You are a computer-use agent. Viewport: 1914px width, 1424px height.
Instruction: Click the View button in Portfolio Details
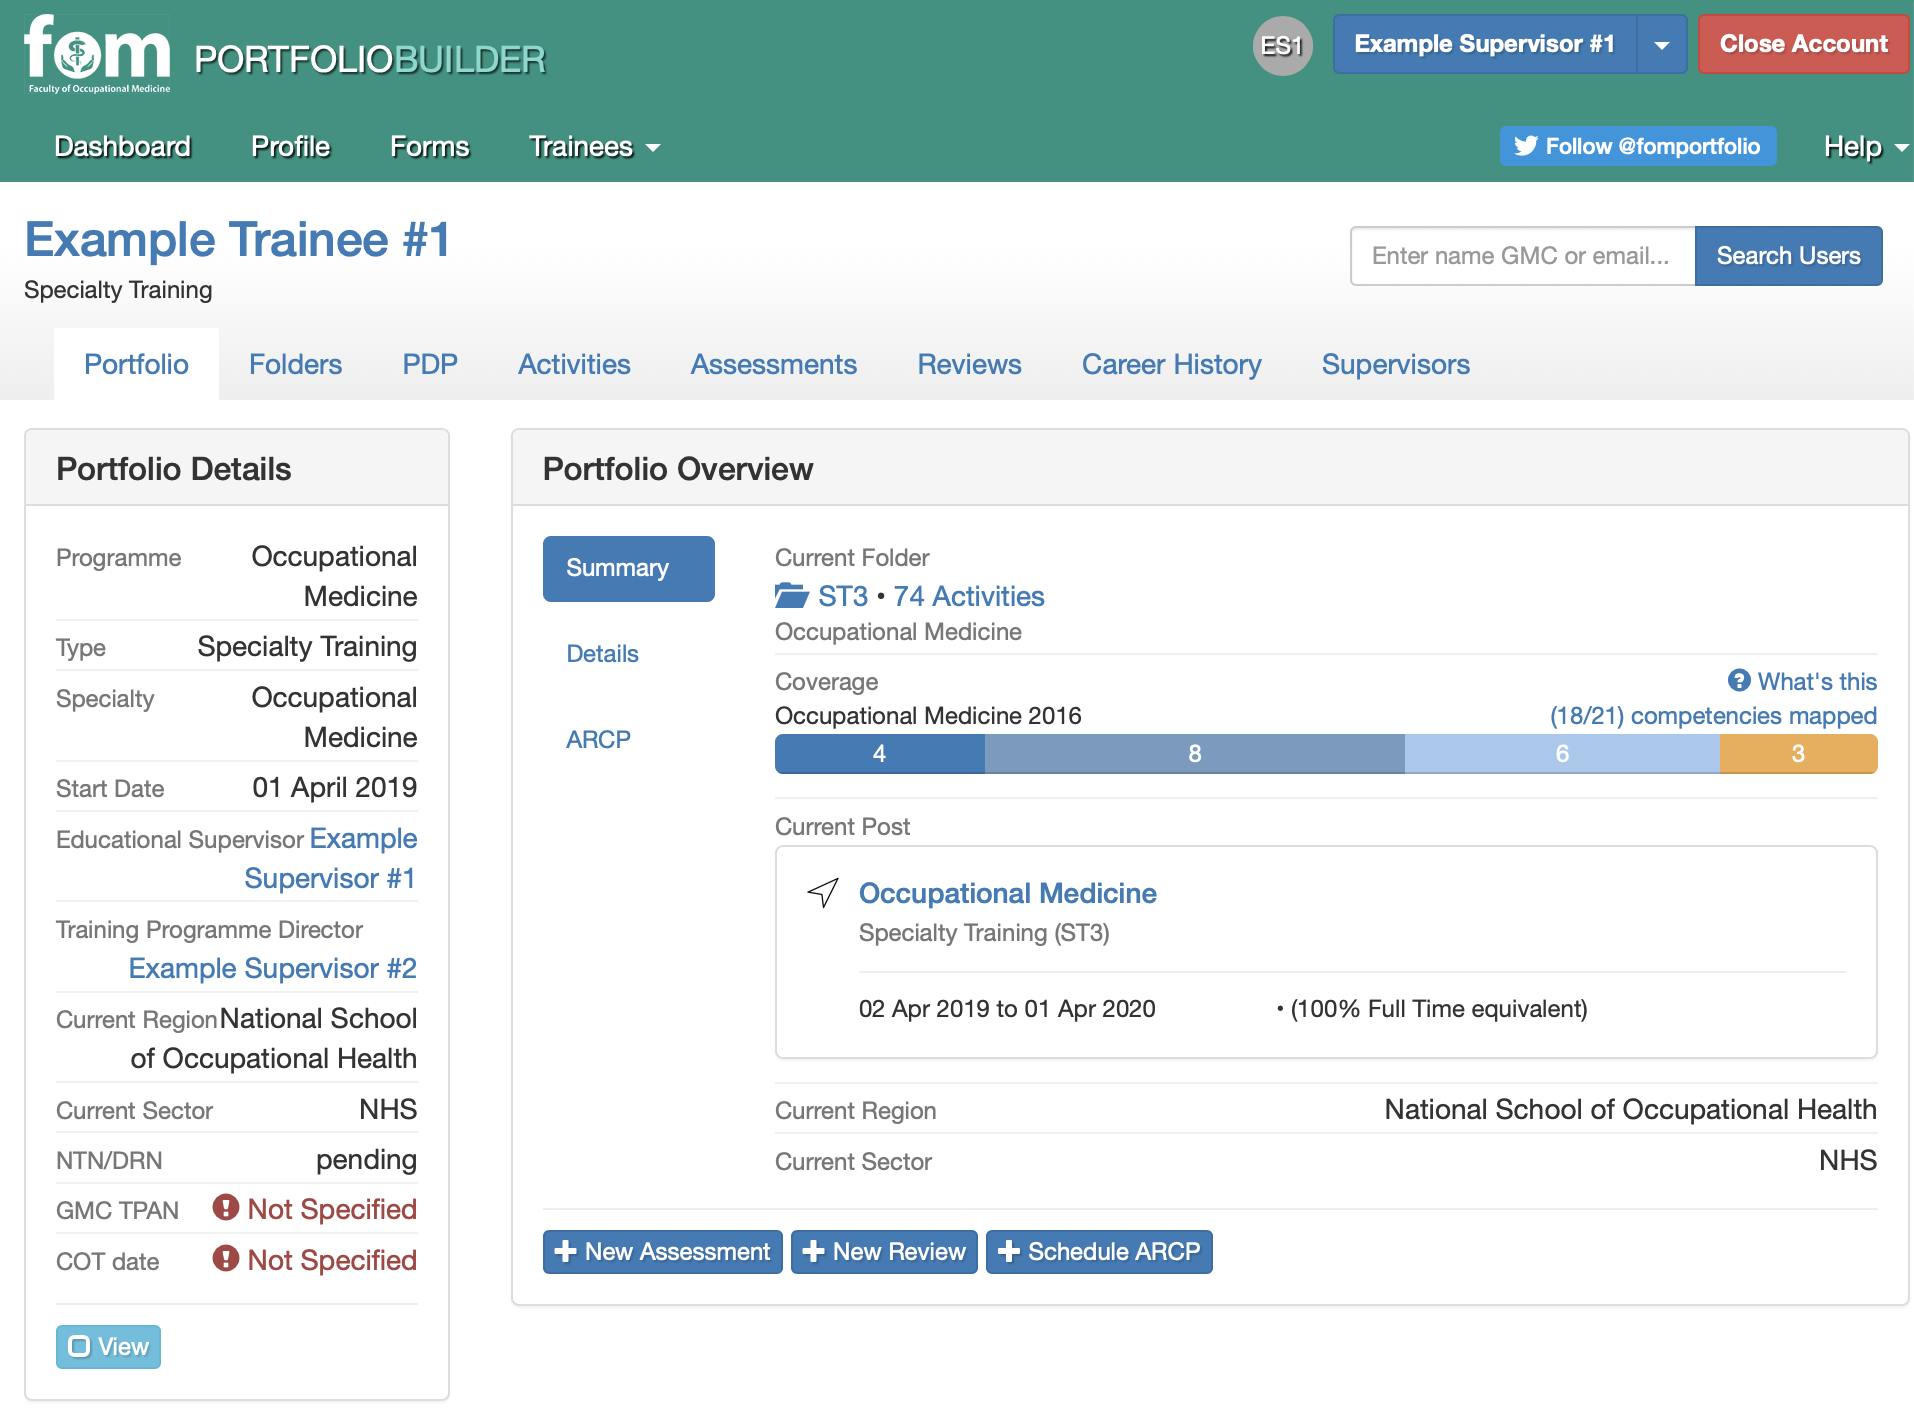point(108,1347)
